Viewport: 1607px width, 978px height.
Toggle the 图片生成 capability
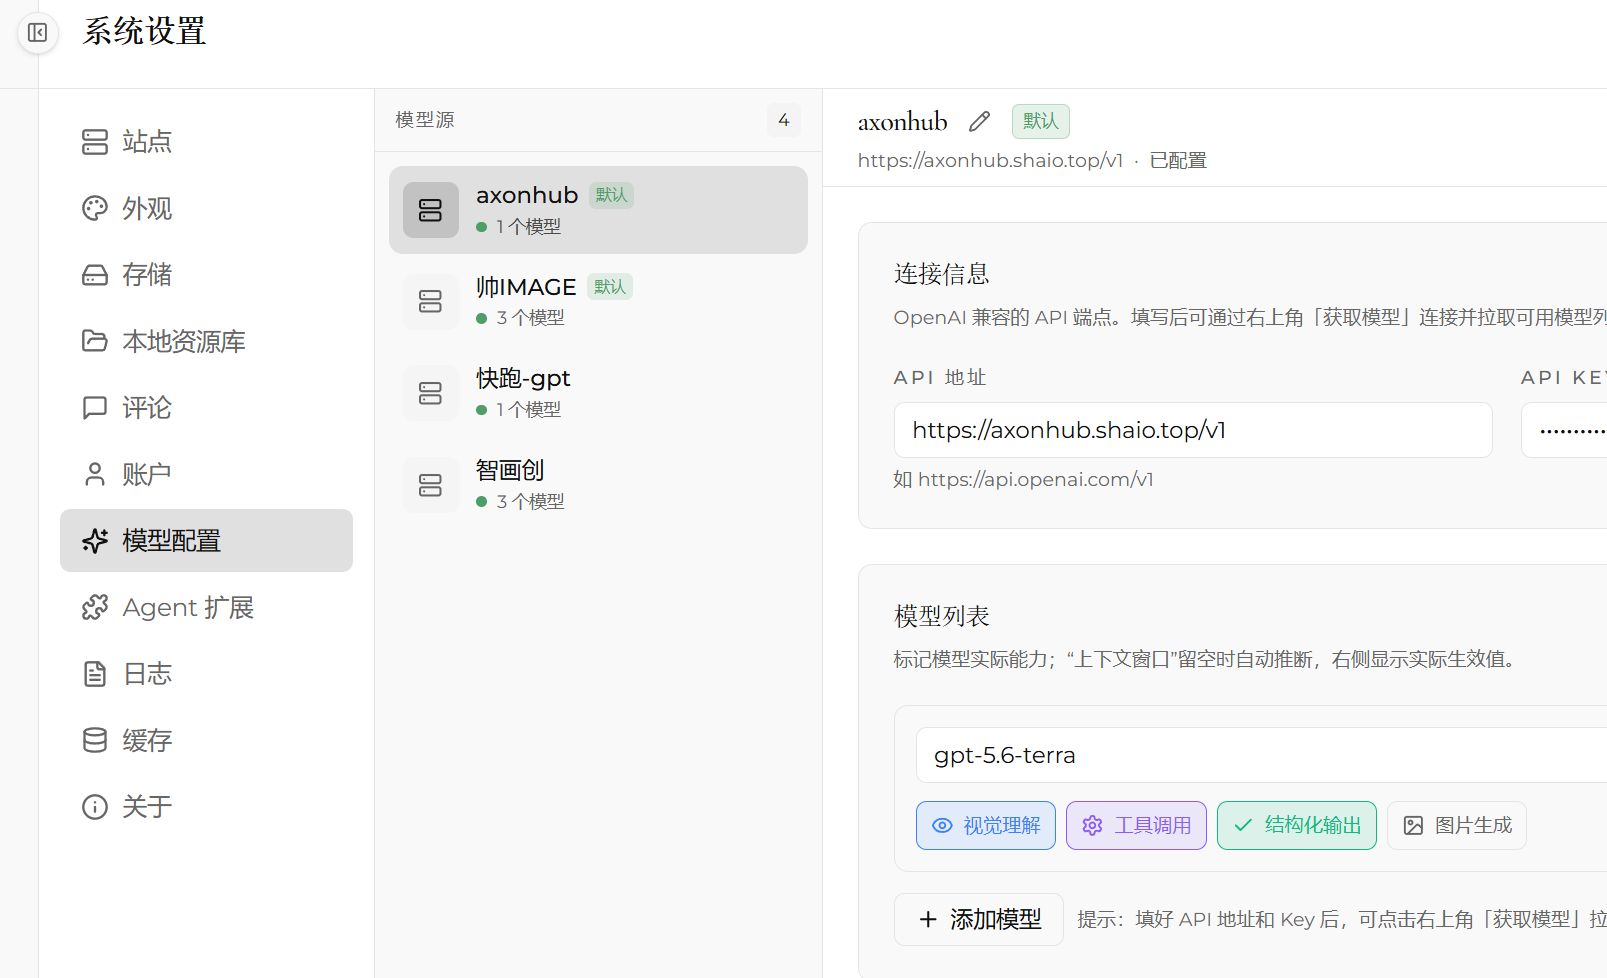[x=1457, y=825]
